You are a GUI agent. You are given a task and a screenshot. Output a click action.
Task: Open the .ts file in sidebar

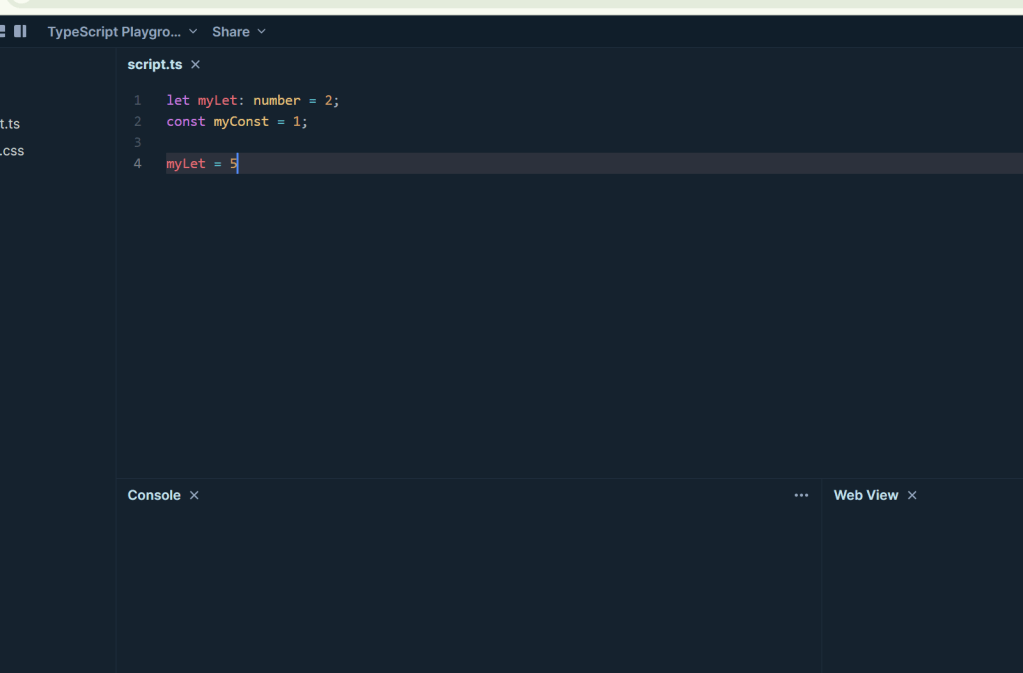click(x=10, y=124)
